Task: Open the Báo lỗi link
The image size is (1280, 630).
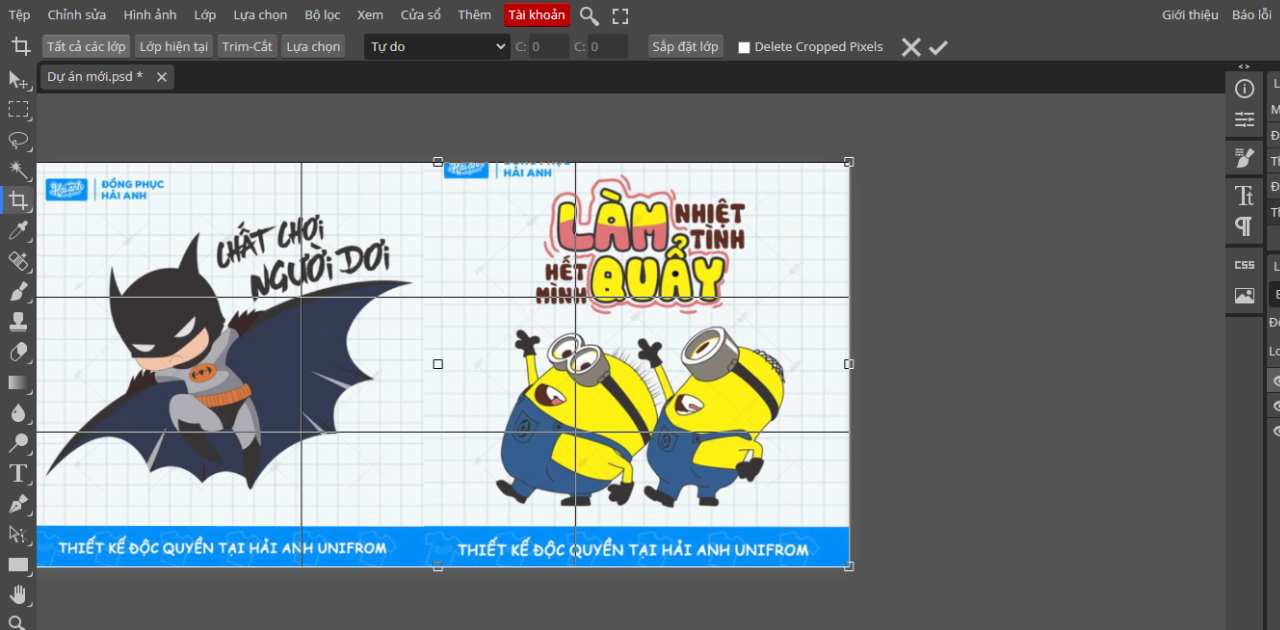Action: point(1252,15)
